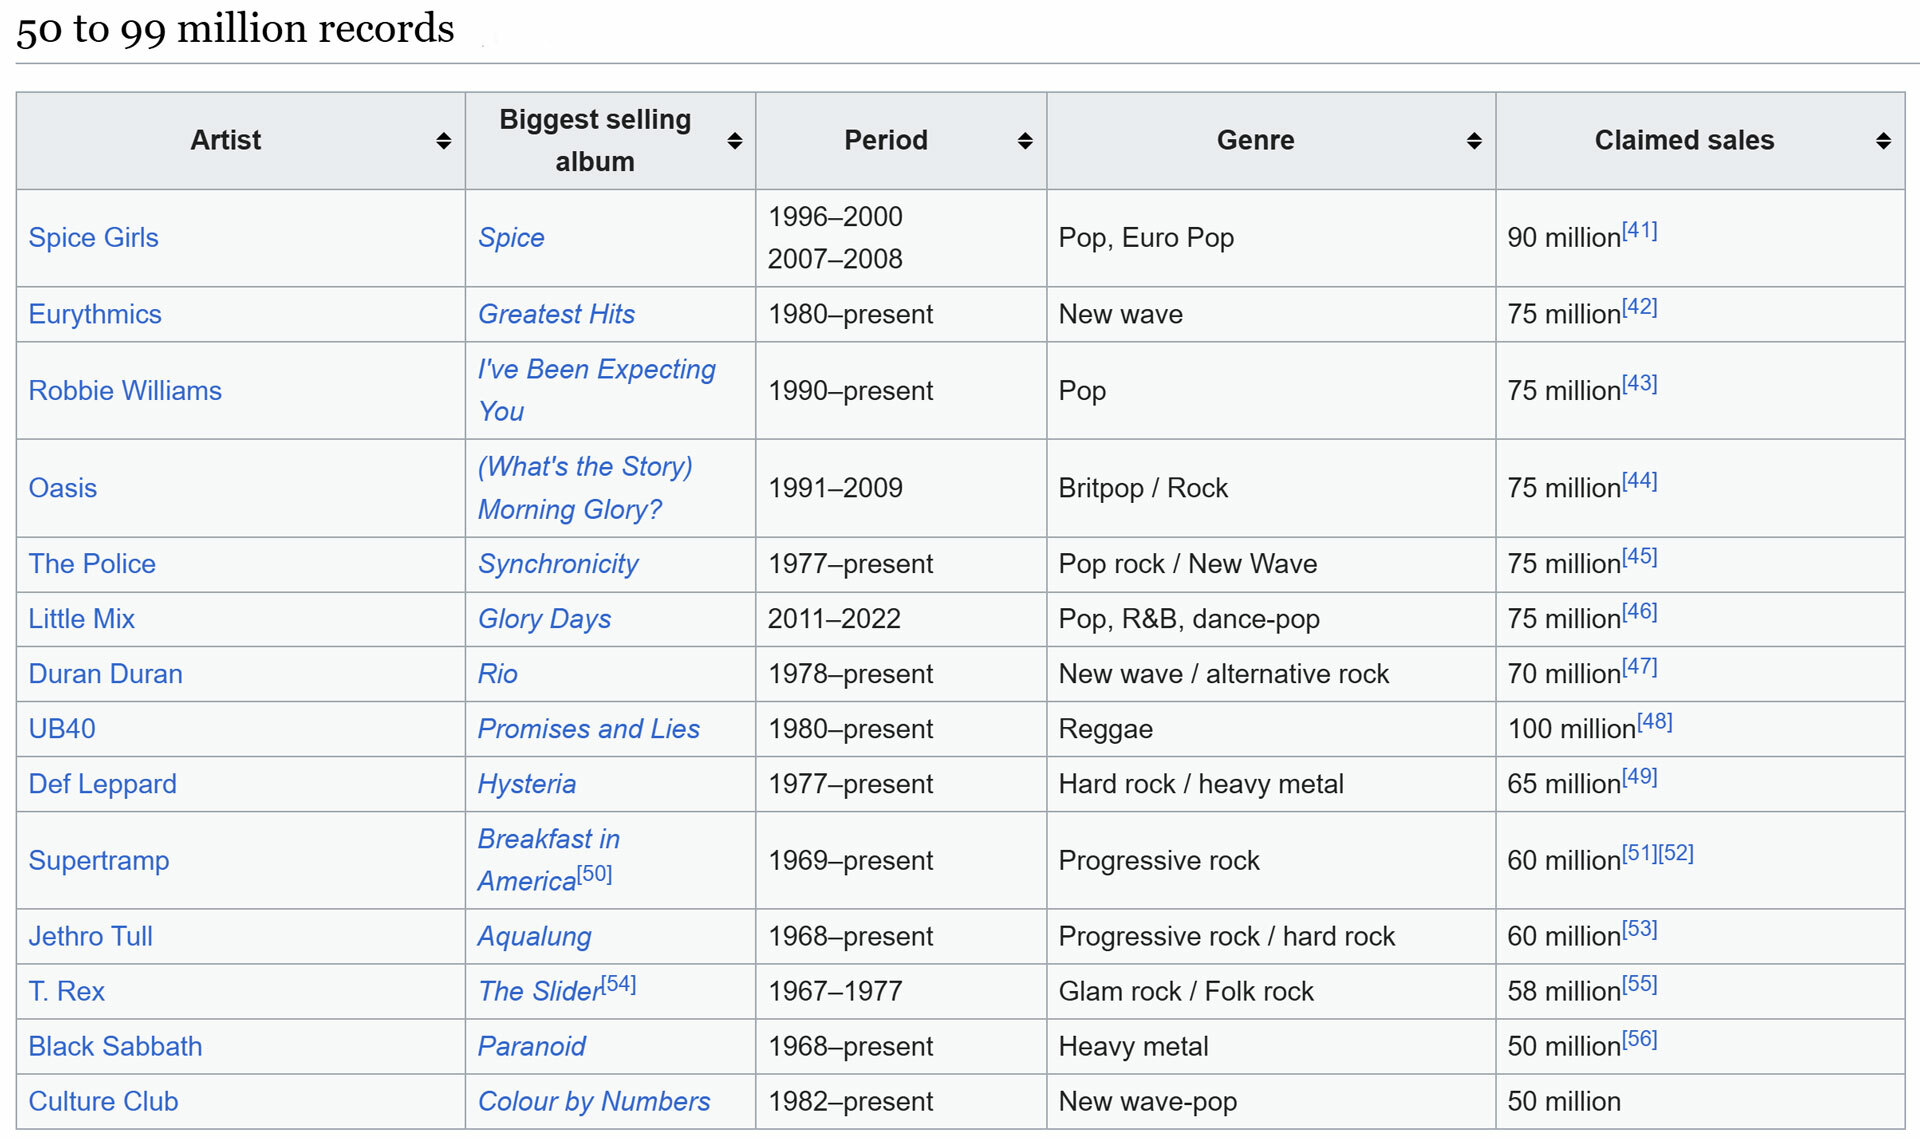Viewport: 1920px width, 1139px height.
Task: Open the Eurythmics artist link
Action: click(x=95, y=314)
